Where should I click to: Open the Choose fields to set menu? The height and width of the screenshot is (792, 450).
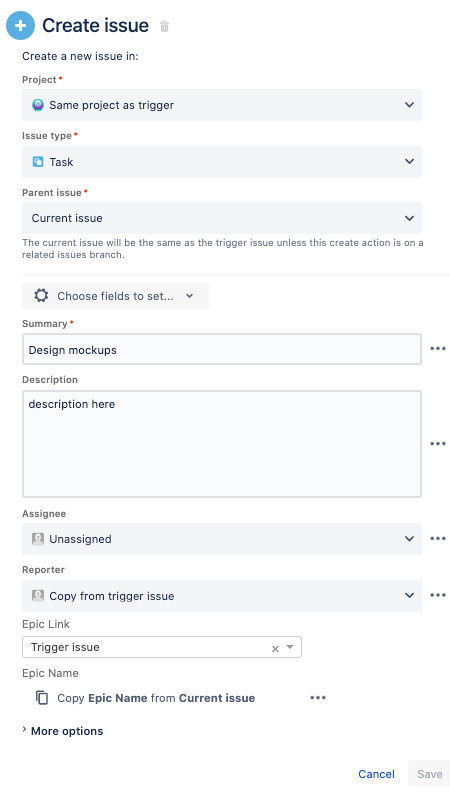[115, 296]
